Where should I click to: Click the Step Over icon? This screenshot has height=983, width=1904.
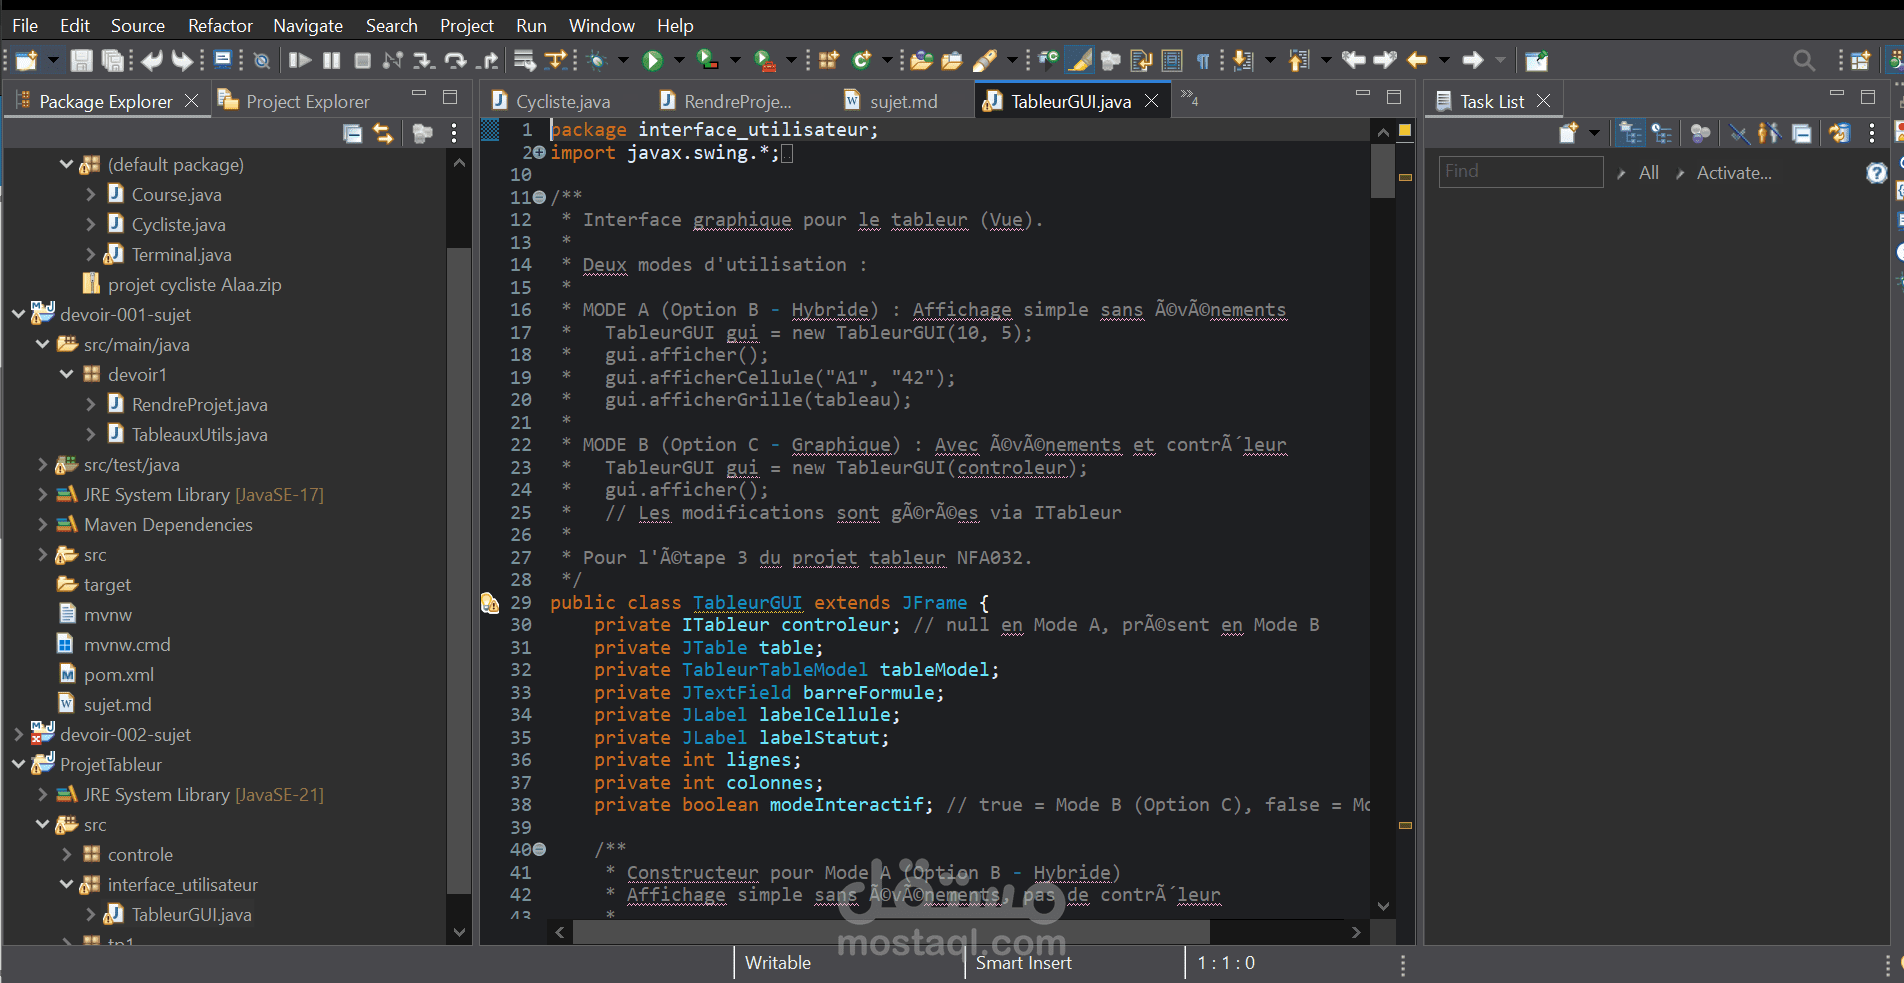[x=455, y=61]
